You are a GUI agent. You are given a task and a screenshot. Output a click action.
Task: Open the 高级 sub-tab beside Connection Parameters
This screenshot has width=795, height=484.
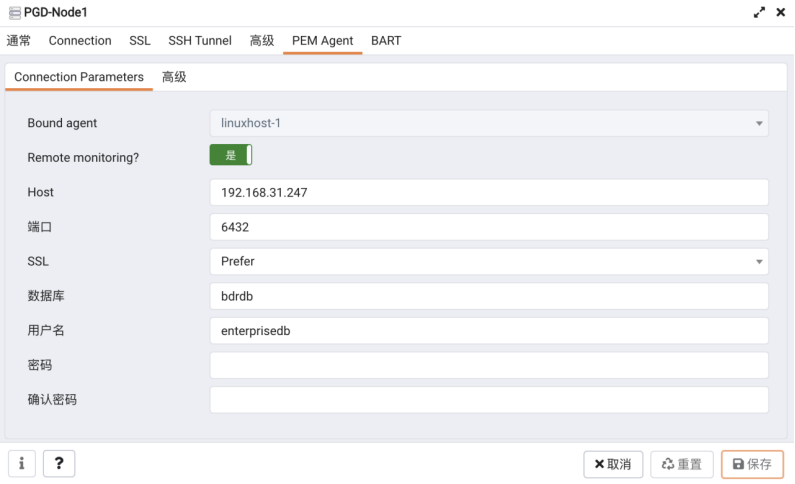174,77
